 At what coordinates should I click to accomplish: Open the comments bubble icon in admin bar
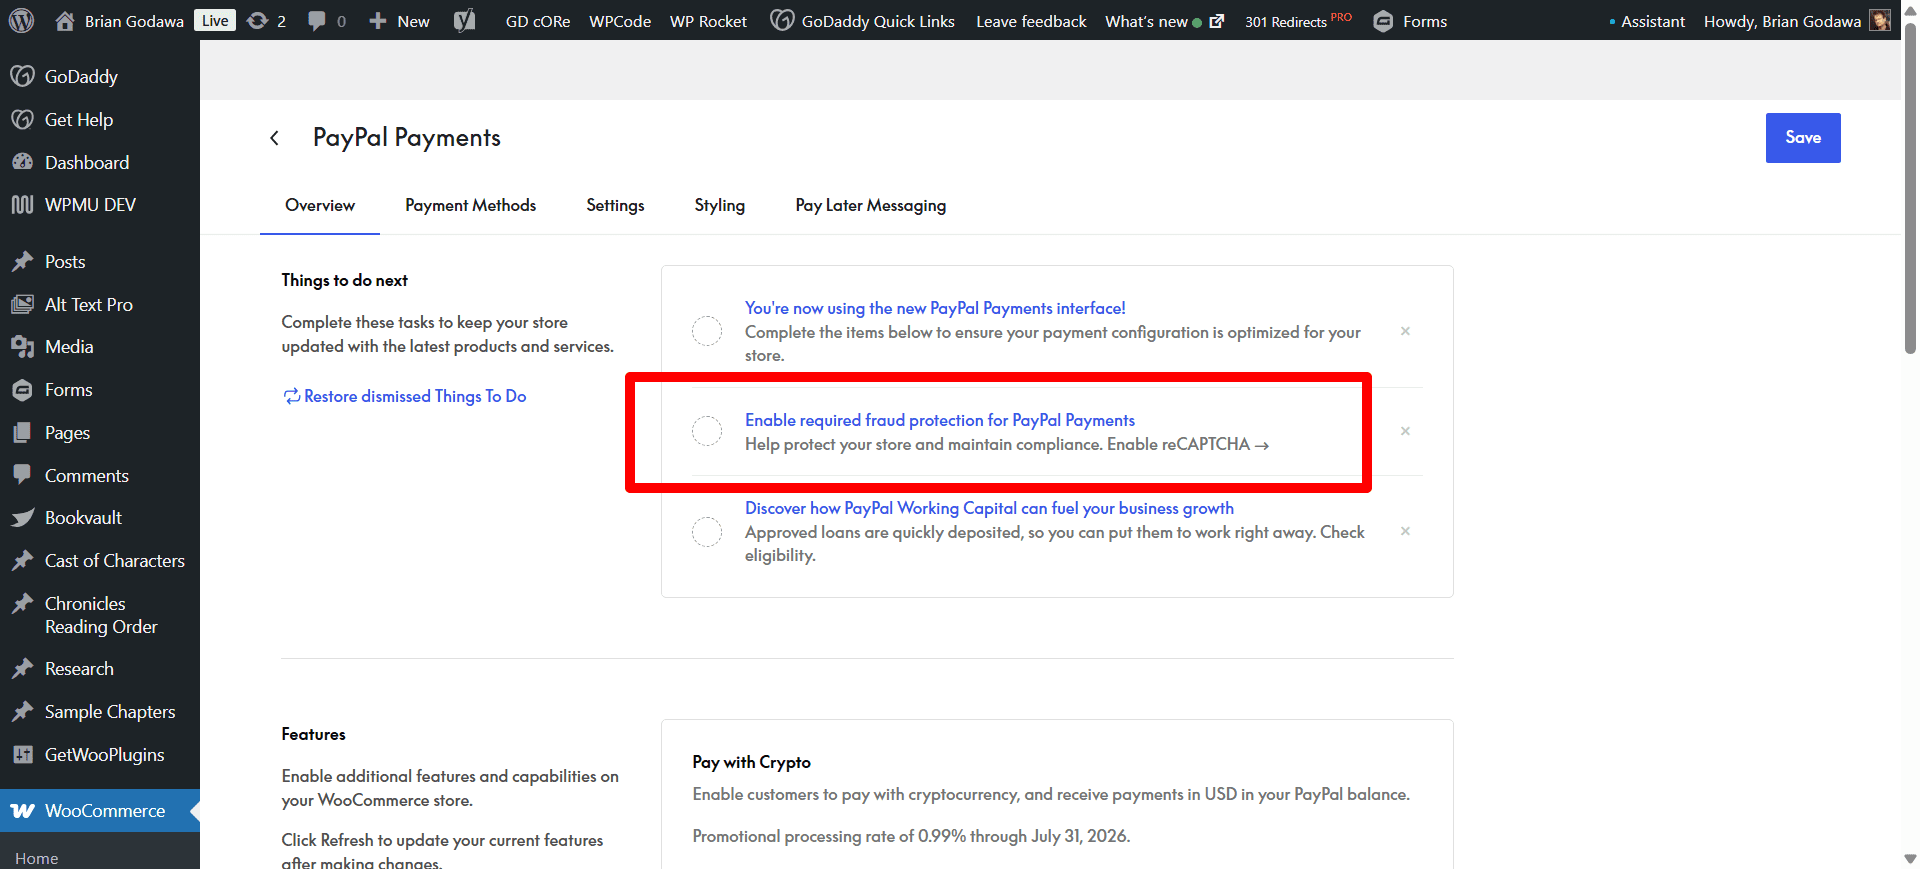tap(317, 21)
